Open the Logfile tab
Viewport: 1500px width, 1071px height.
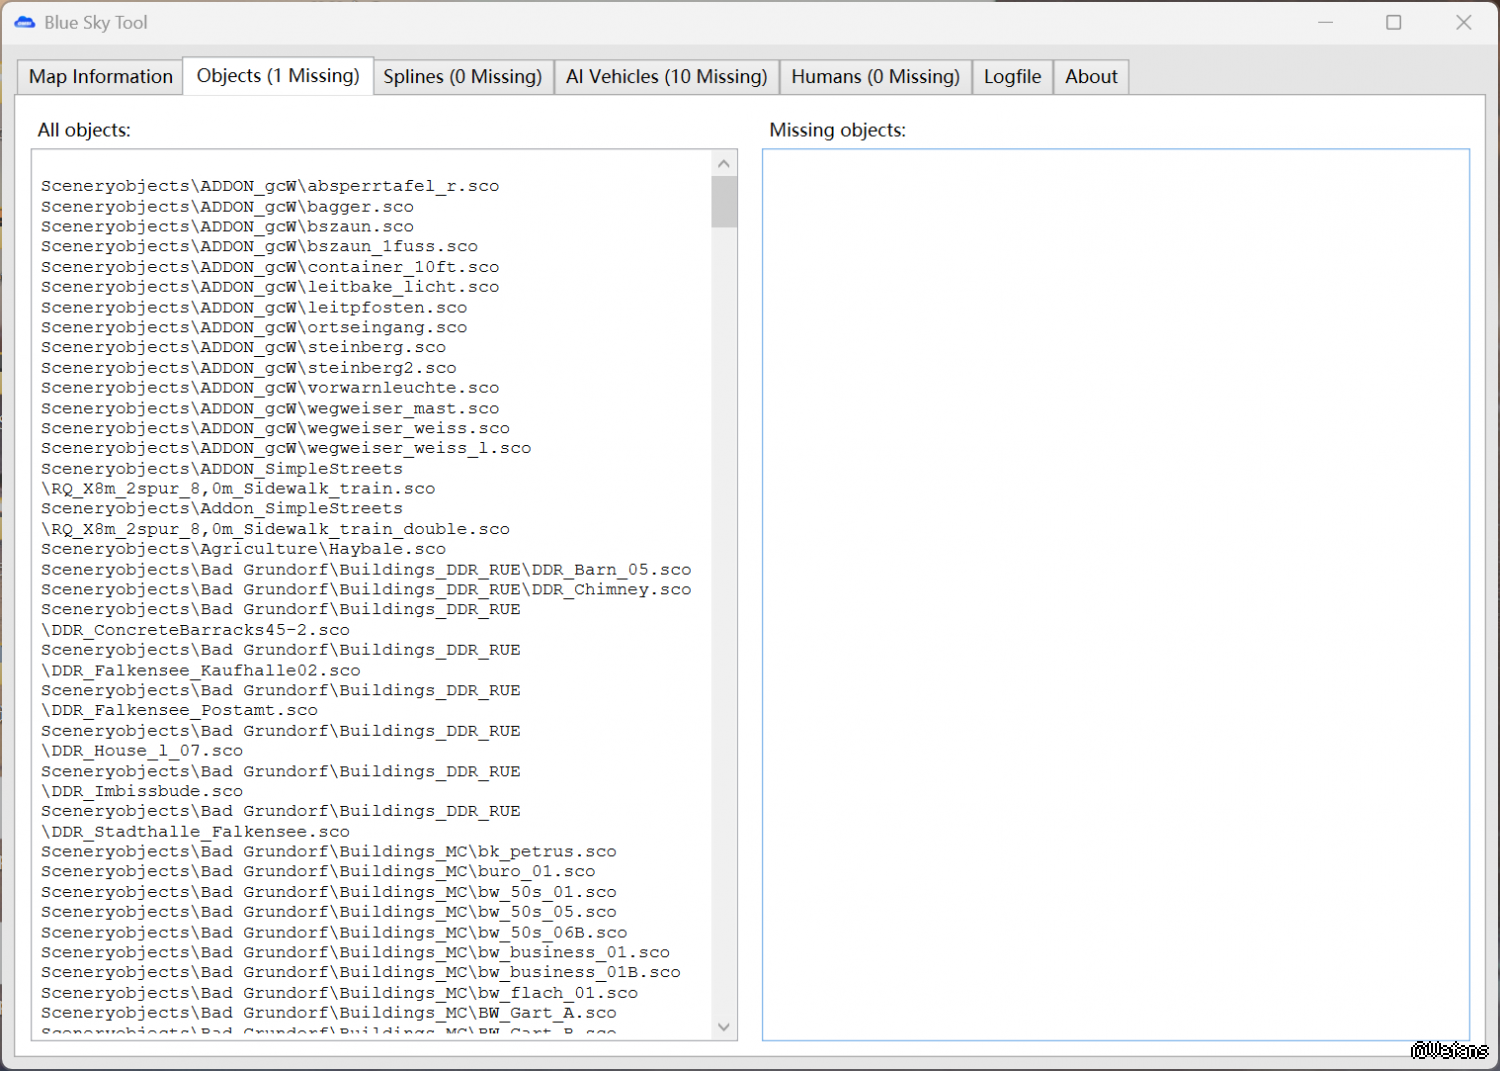point(1012,77)
